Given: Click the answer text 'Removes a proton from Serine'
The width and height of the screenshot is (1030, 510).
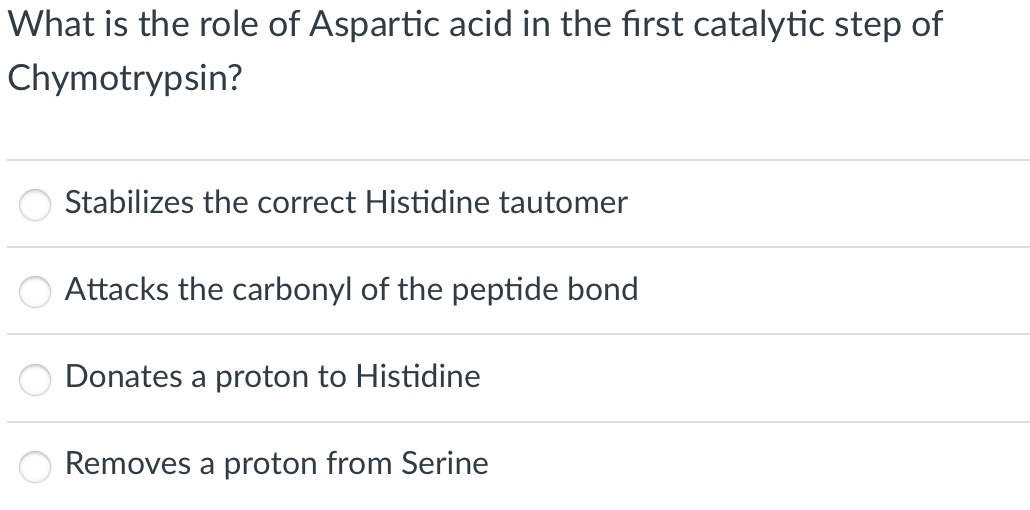Looking at the screenshot, I should (x=277, y=464).
